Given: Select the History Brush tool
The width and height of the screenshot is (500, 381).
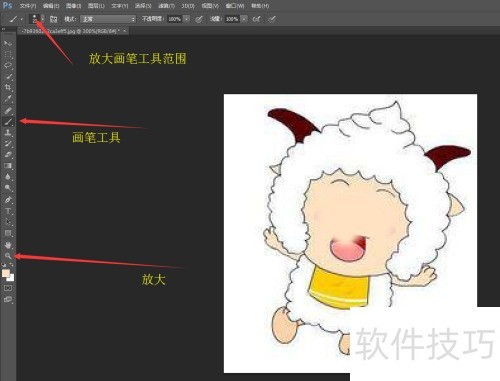Looking at the screenshot, I should (8, 144).
